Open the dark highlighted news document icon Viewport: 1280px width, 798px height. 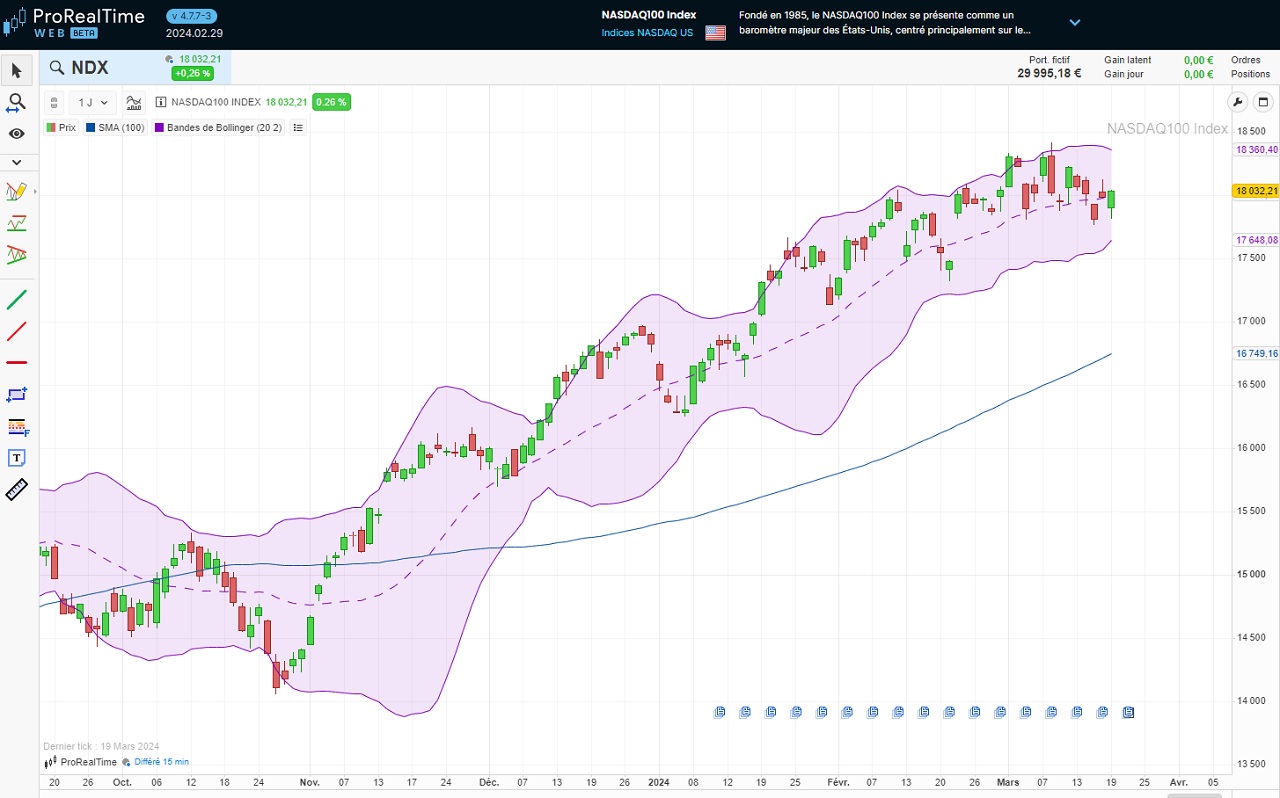[1128, 712]
